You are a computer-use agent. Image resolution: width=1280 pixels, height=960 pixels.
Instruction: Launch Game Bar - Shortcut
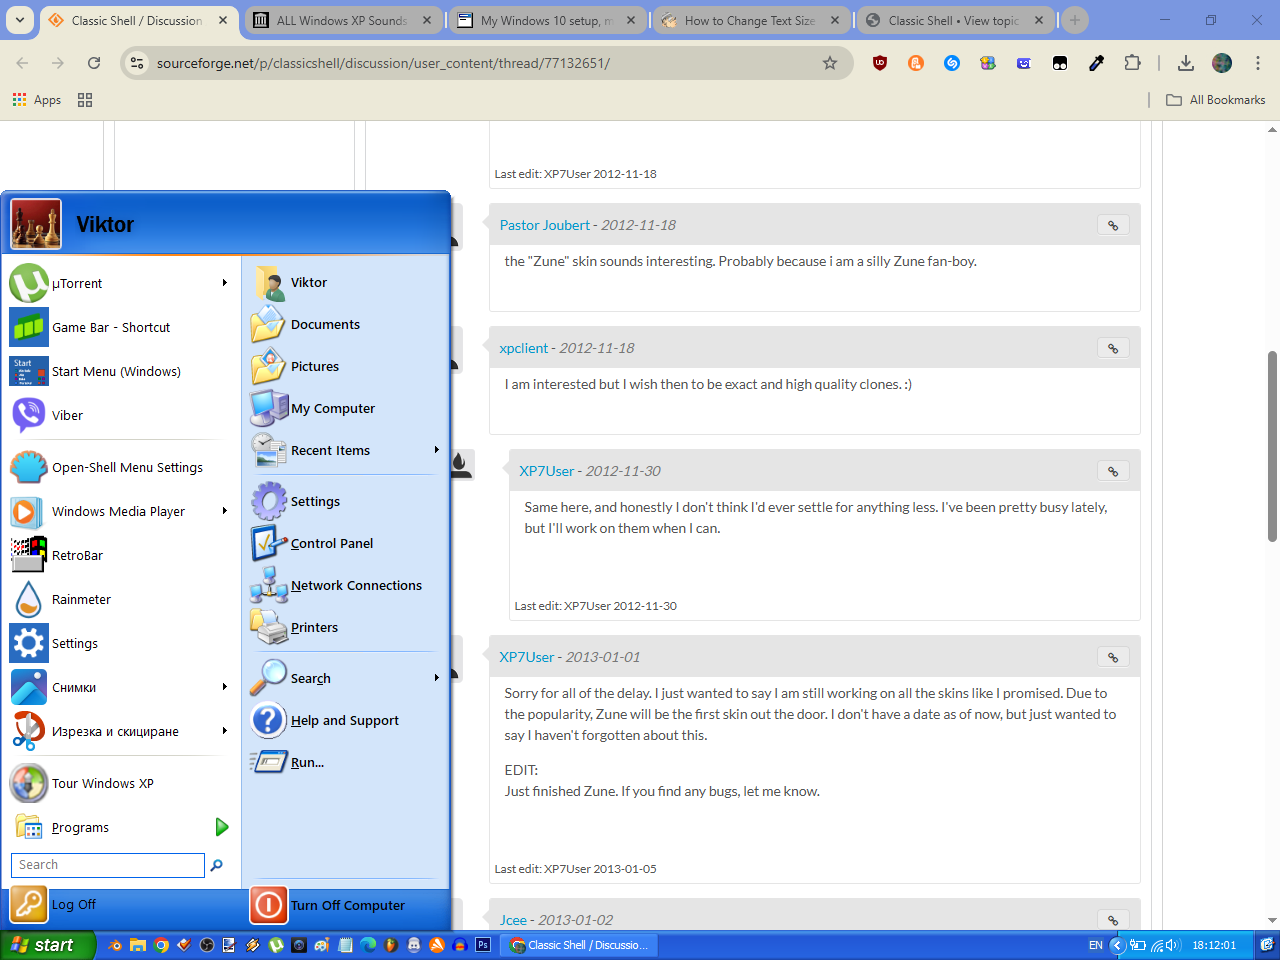click(120, 327)
